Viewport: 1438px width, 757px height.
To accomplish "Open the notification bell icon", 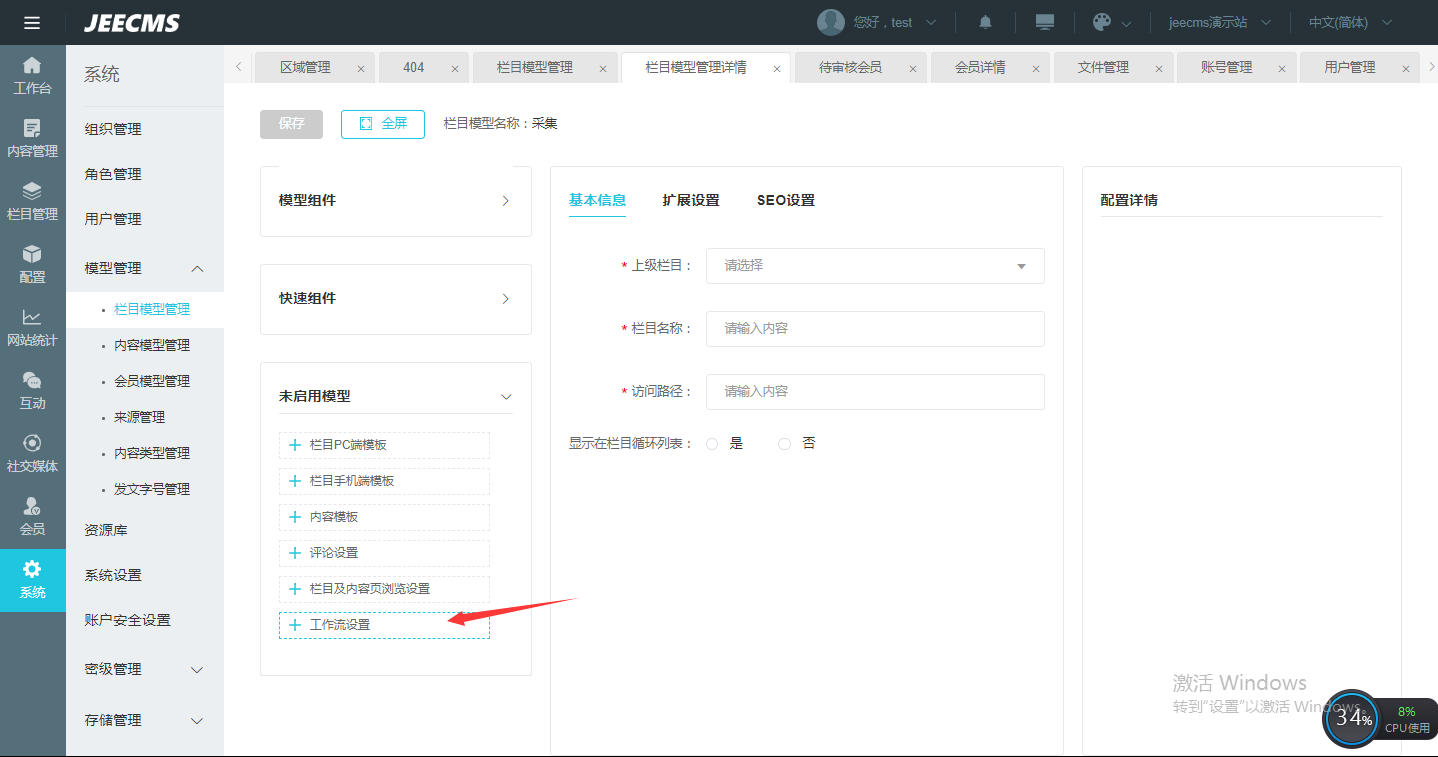I will tap(985, 22).
